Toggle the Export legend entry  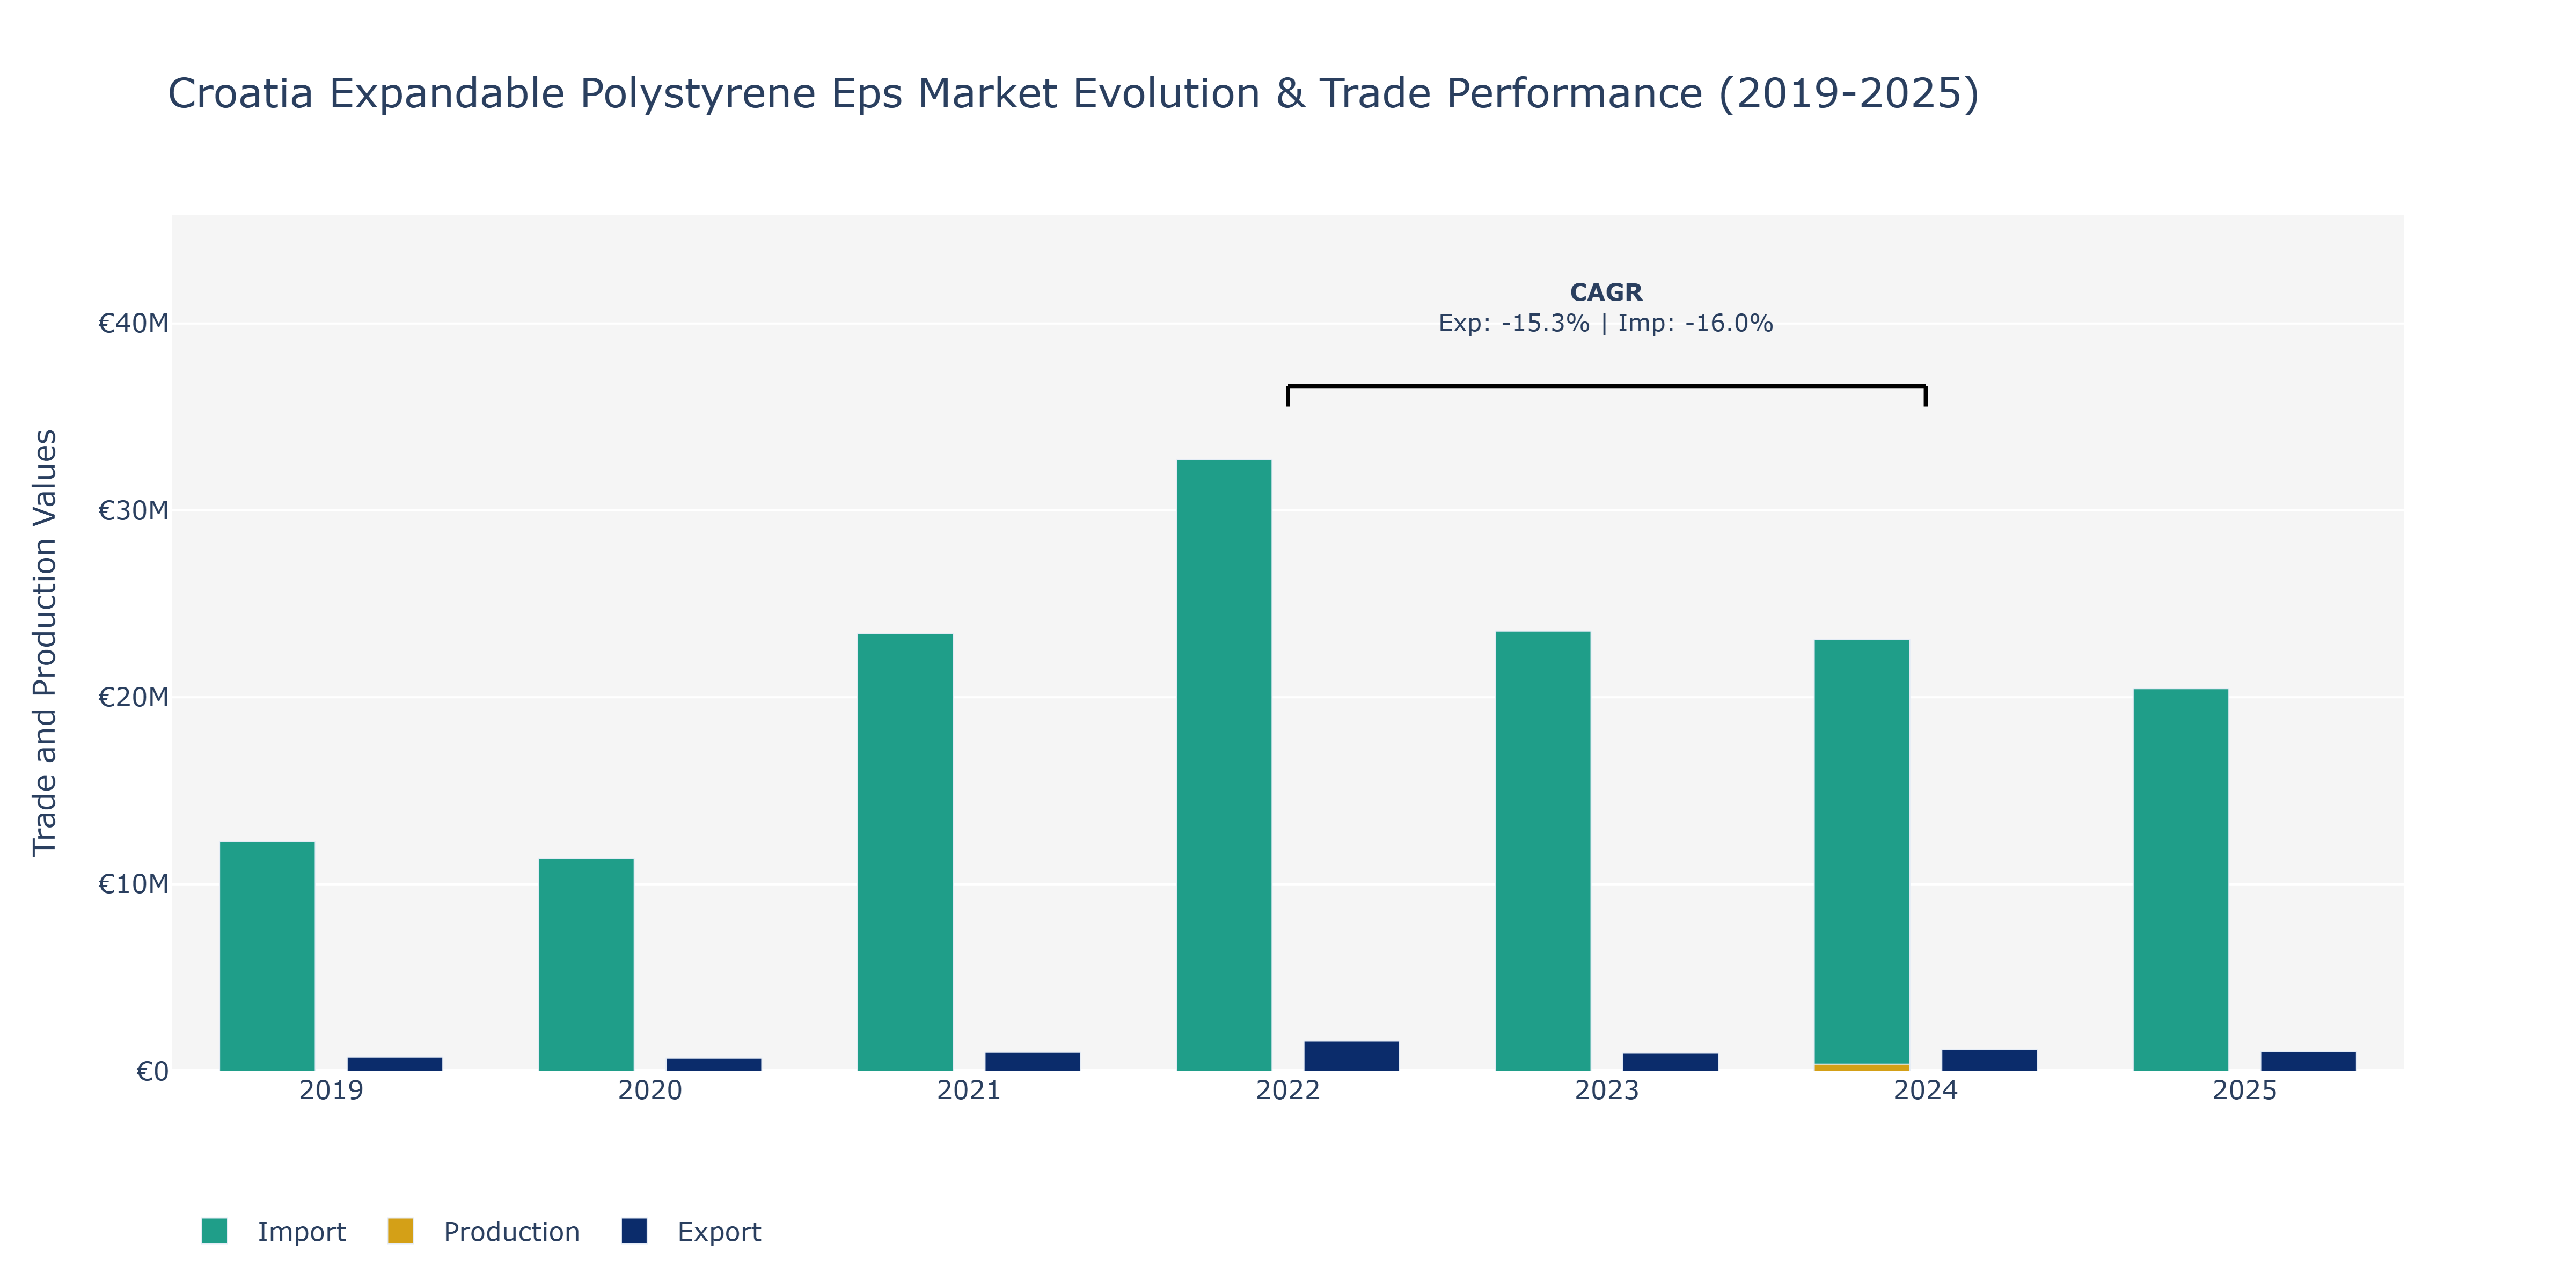[x=691, y=1231]
